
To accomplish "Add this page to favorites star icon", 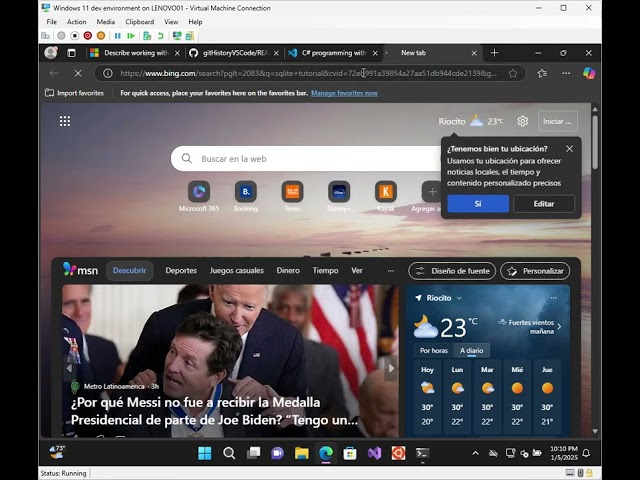I will pos(513,73).
